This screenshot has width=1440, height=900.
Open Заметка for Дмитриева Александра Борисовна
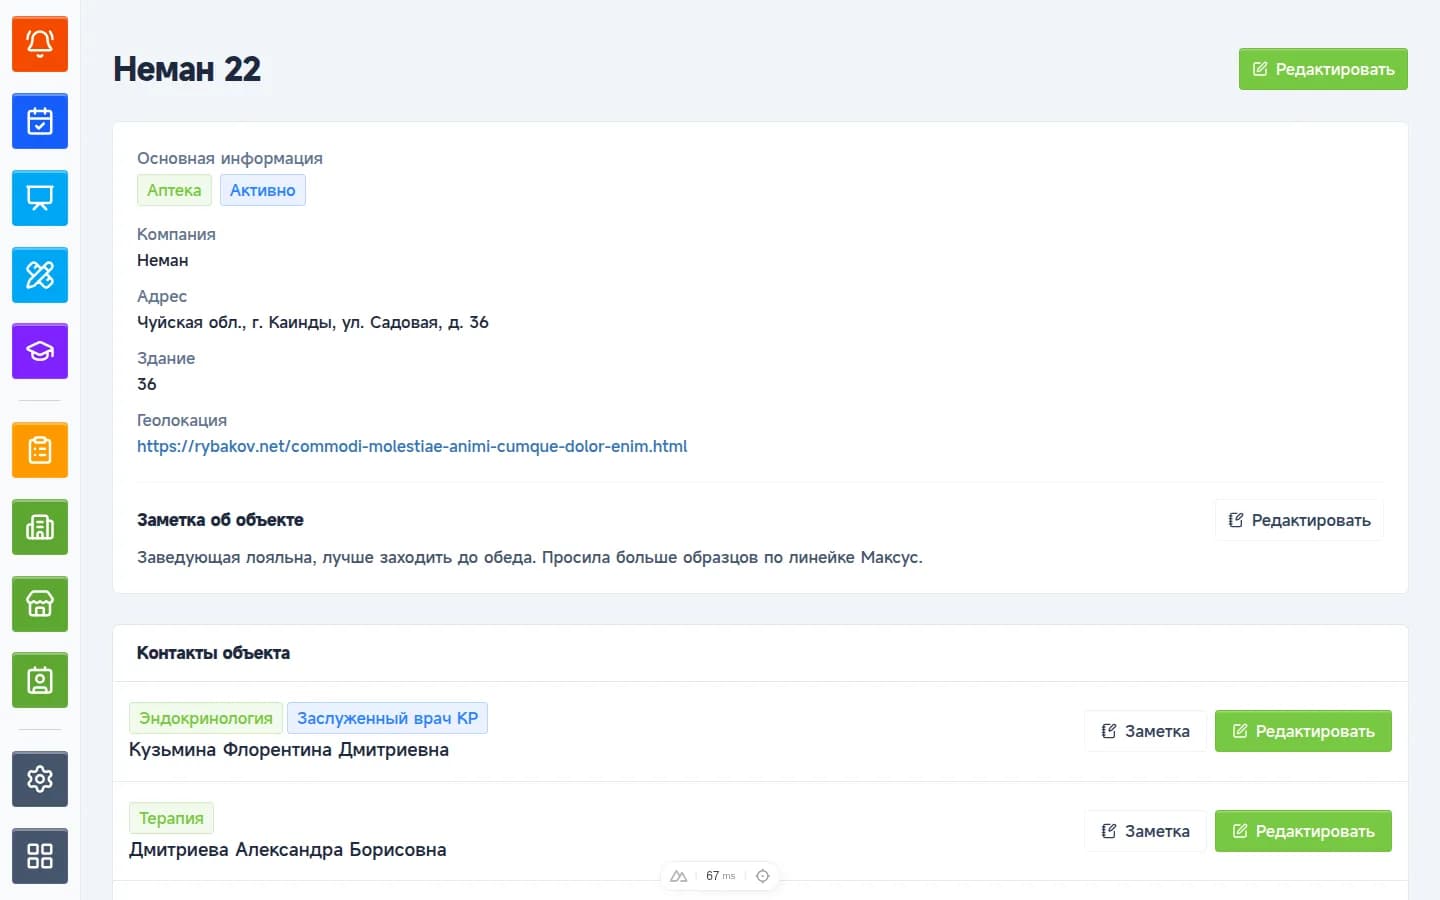tap(1145, 831)
